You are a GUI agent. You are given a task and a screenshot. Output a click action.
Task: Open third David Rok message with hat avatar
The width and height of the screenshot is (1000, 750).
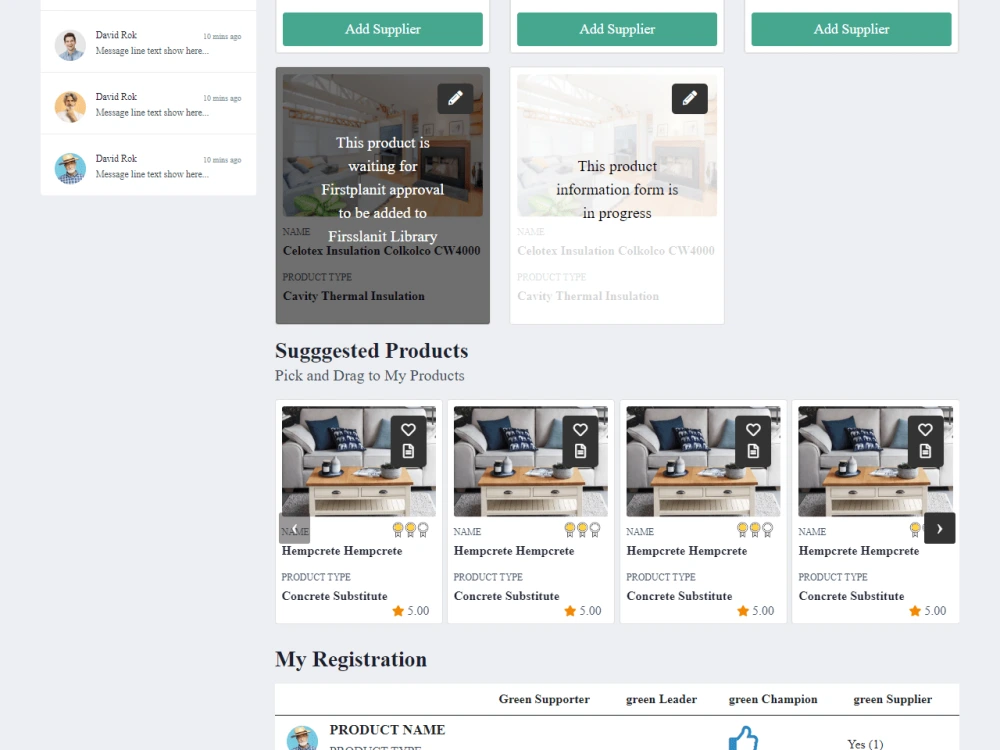pyautogui.click(x=149, y=166)
